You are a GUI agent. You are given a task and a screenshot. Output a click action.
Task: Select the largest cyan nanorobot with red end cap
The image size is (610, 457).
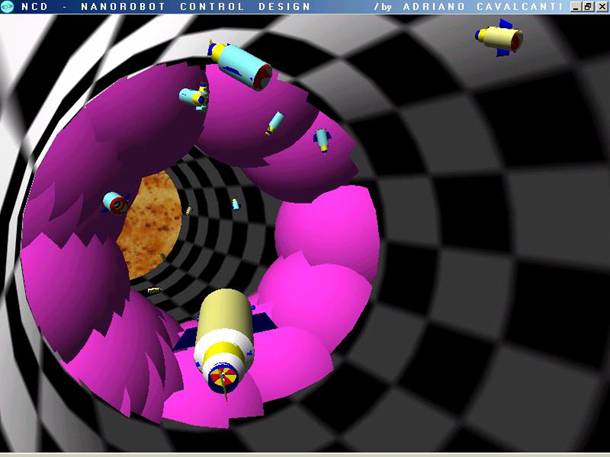(240, 64)
